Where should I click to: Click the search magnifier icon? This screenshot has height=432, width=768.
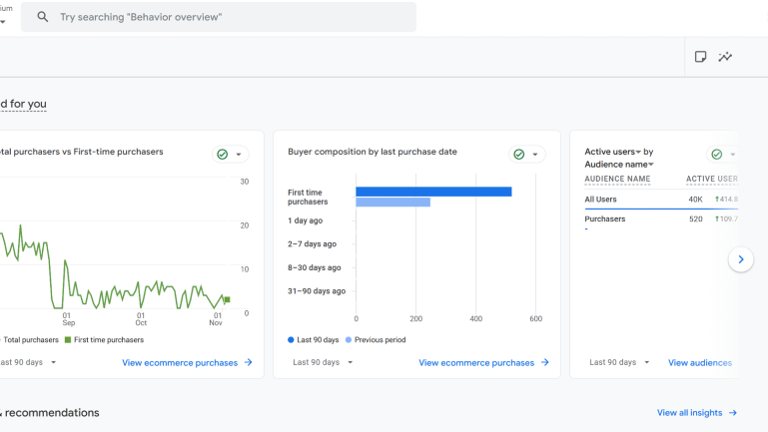tap(43, 17)
